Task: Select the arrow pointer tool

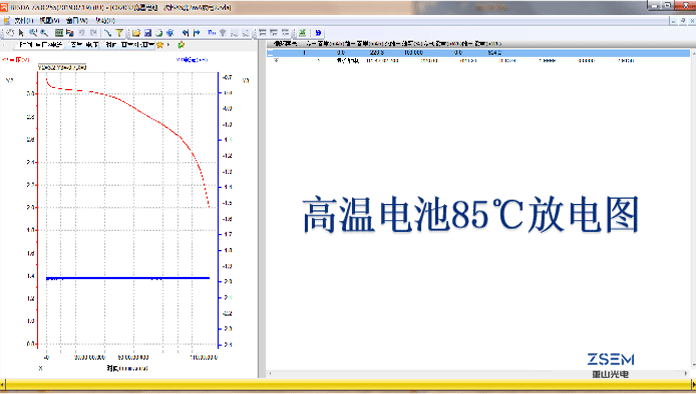Action: (21, 33)
